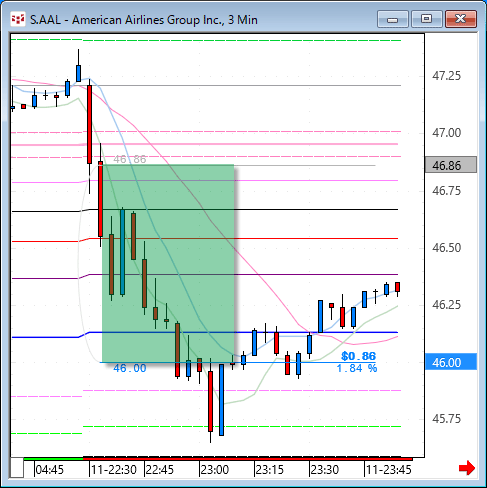Click the 11-23:45 time axis label
Viewport: 487px width, 488px height.
[x=389, y=470]
